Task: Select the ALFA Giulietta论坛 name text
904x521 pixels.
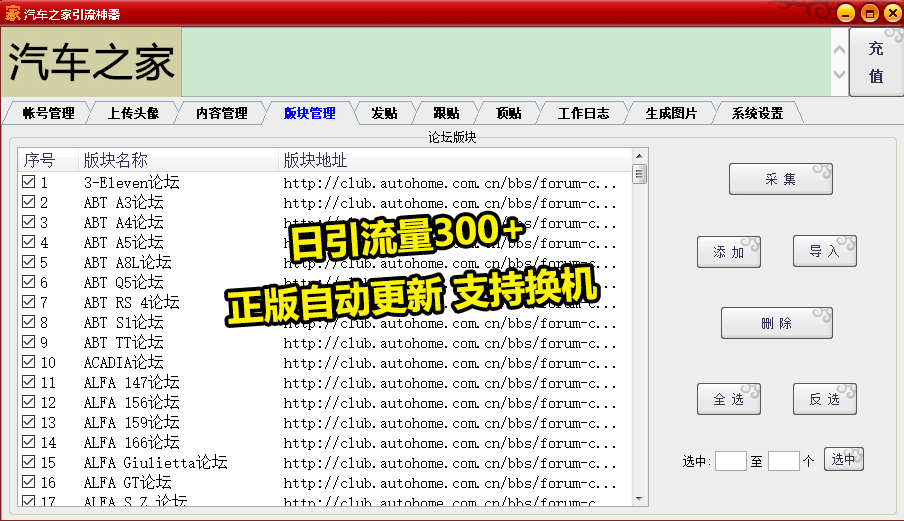Action: point(156,462)
